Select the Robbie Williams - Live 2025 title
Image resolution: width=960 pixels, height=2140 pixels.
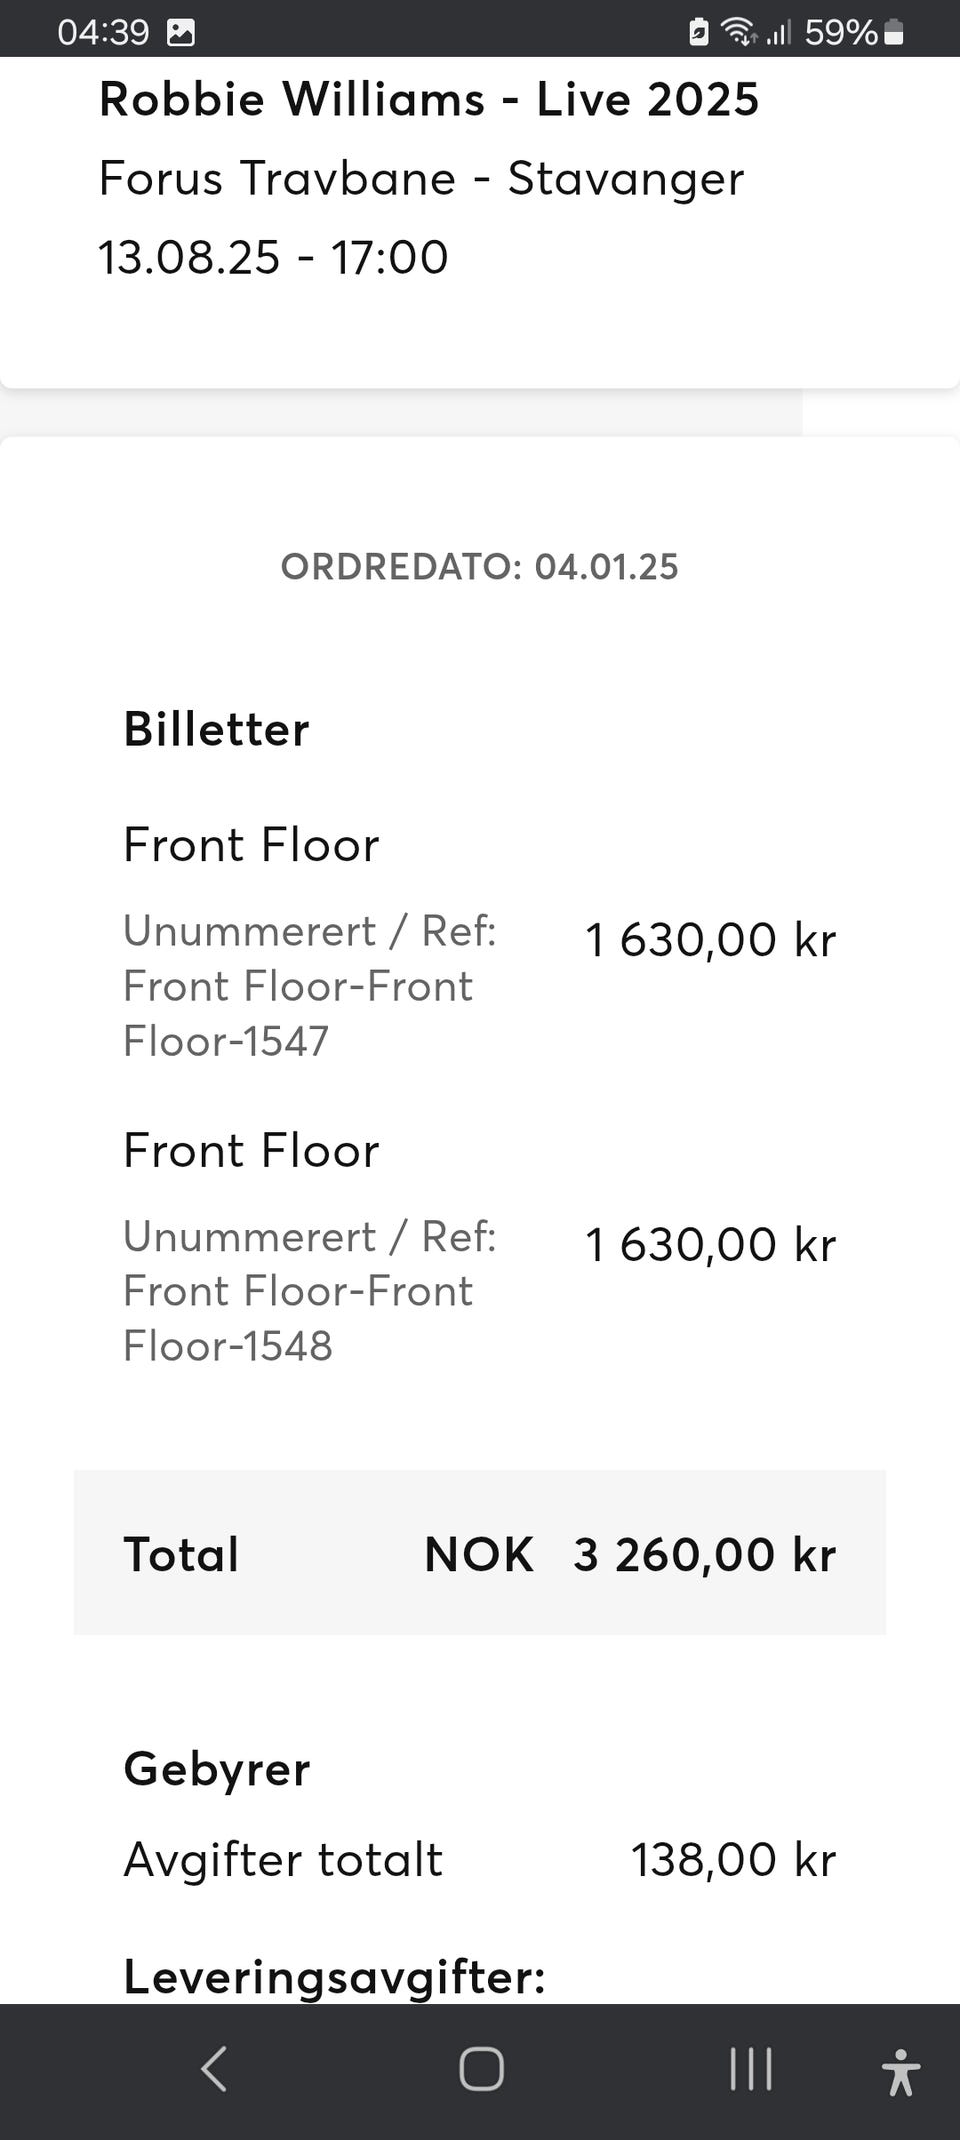429,100
